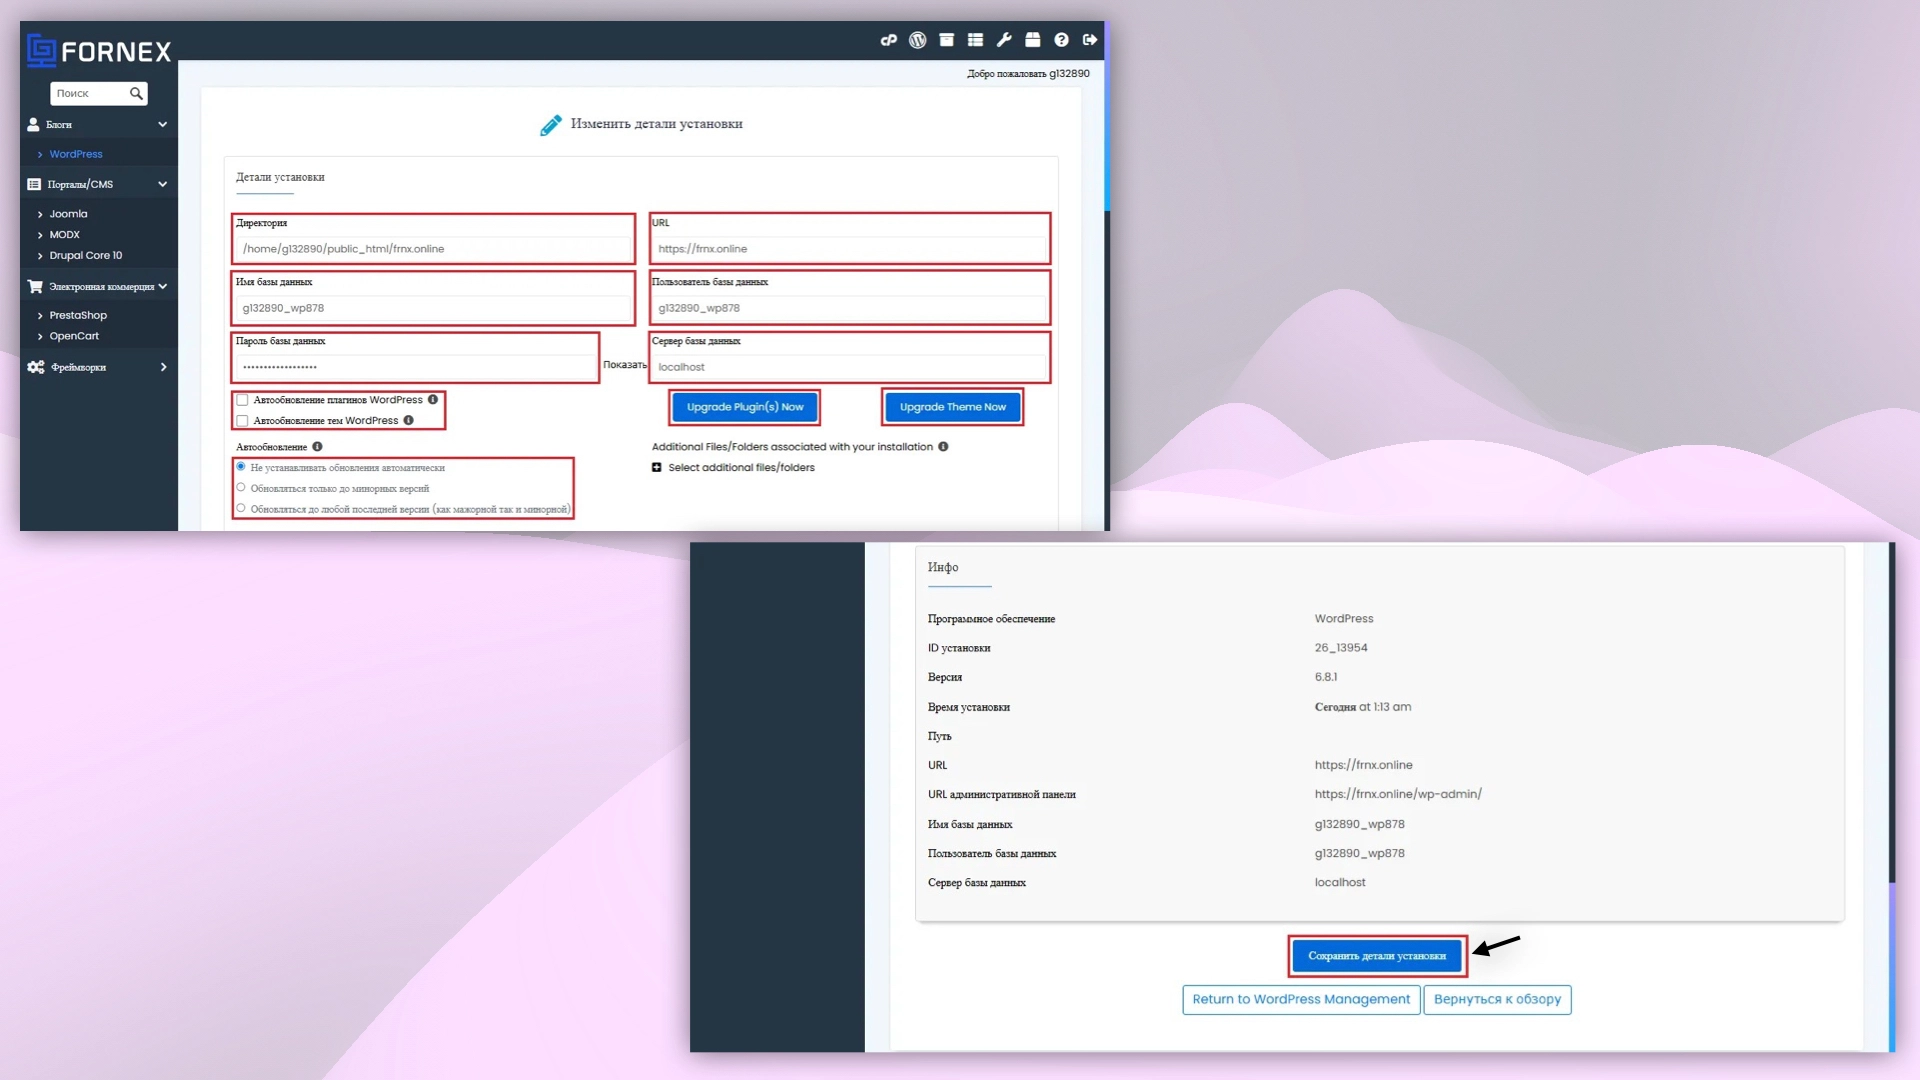Open PrestaShop from the e-commerce menu
The width and height of the screenshot is (1920, 1080).
click(77, 315)
